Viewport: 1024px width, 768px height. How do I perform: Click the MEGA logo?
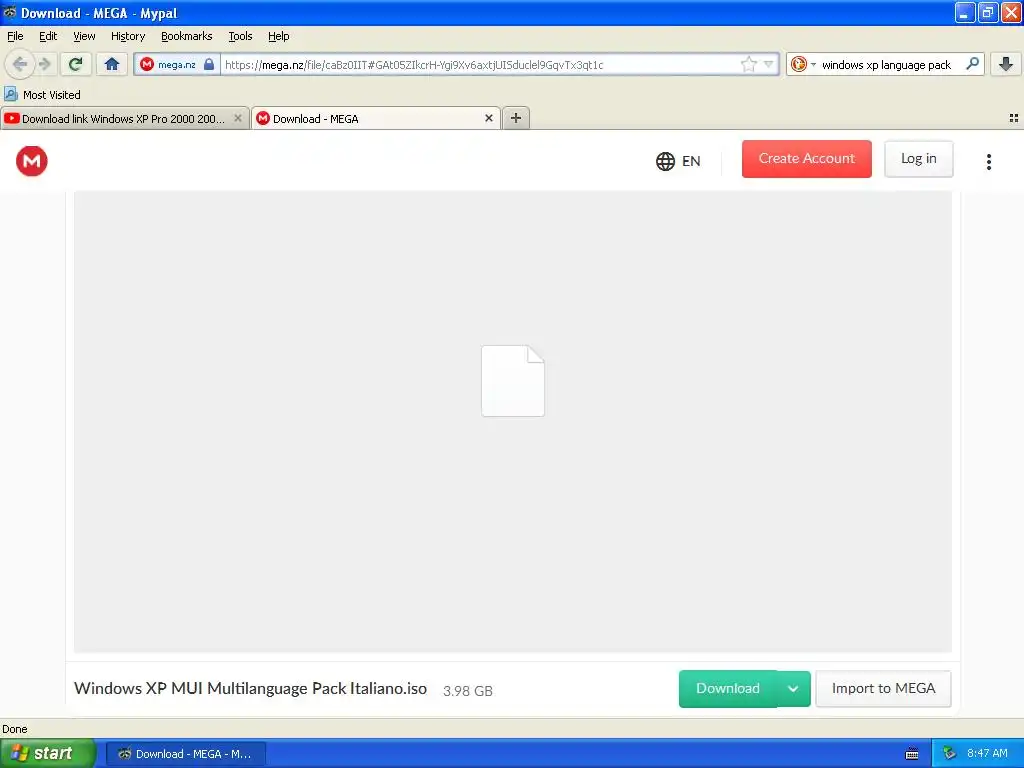(x=32, y=161)
